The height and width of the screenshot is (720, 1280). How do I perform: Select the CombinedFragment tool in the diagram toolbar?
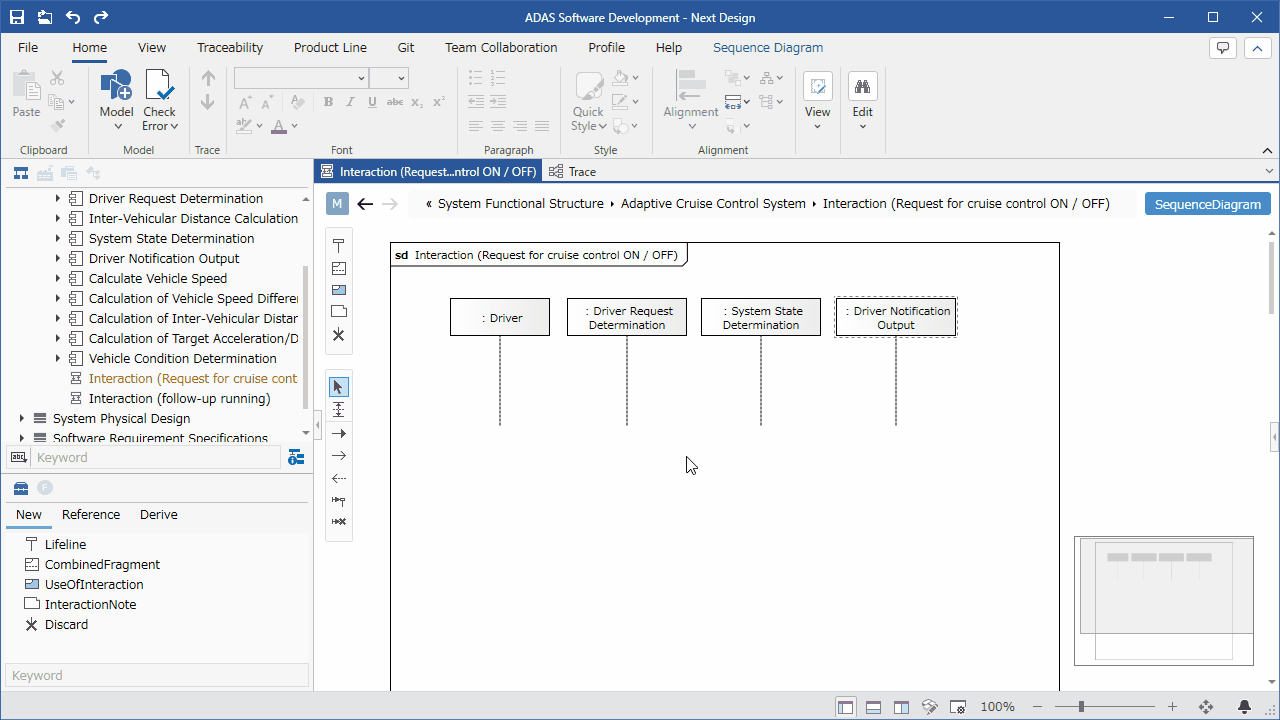pyautogui.click(x=339, y=268)
